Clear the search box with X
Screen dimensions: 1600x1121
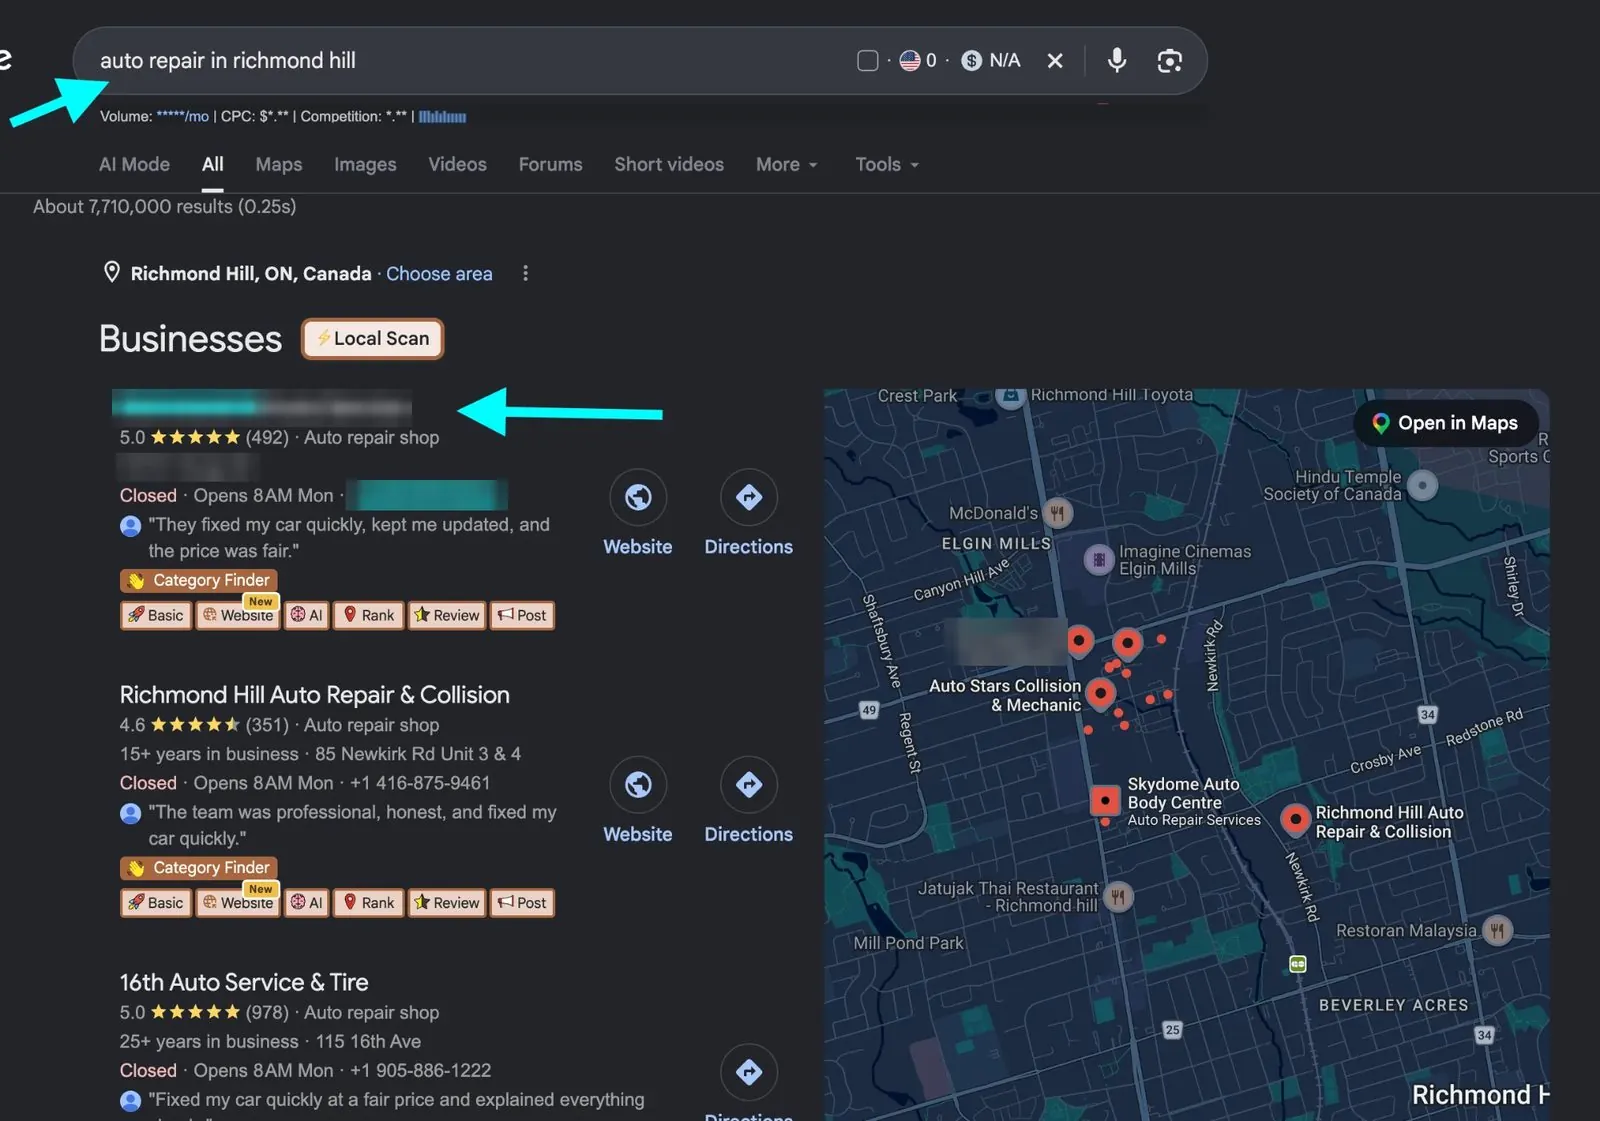1055,61
